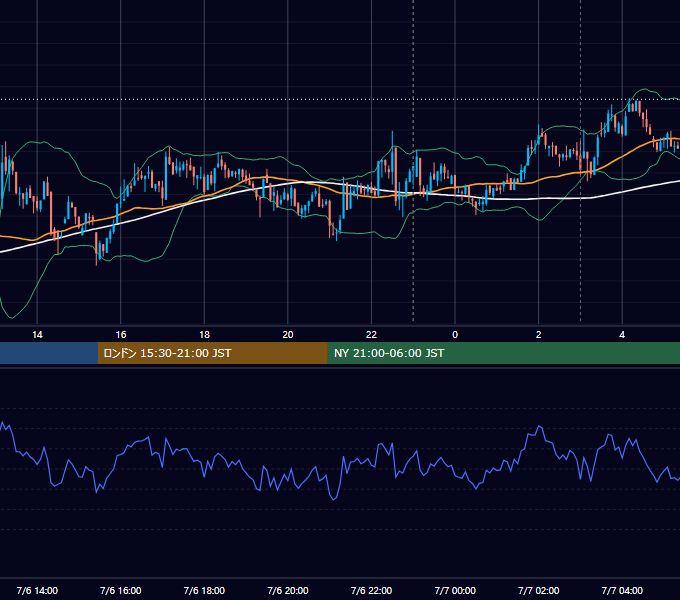Click the 7/6 18:00 date label
Viewport: 680px width, 600px height.
click(204, 590)
